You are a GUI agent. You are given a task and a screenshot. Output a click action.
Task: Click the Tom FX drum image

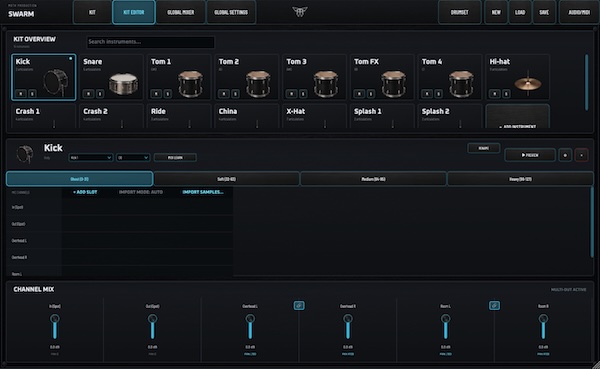pyautogui.click(x=394, y=83)
